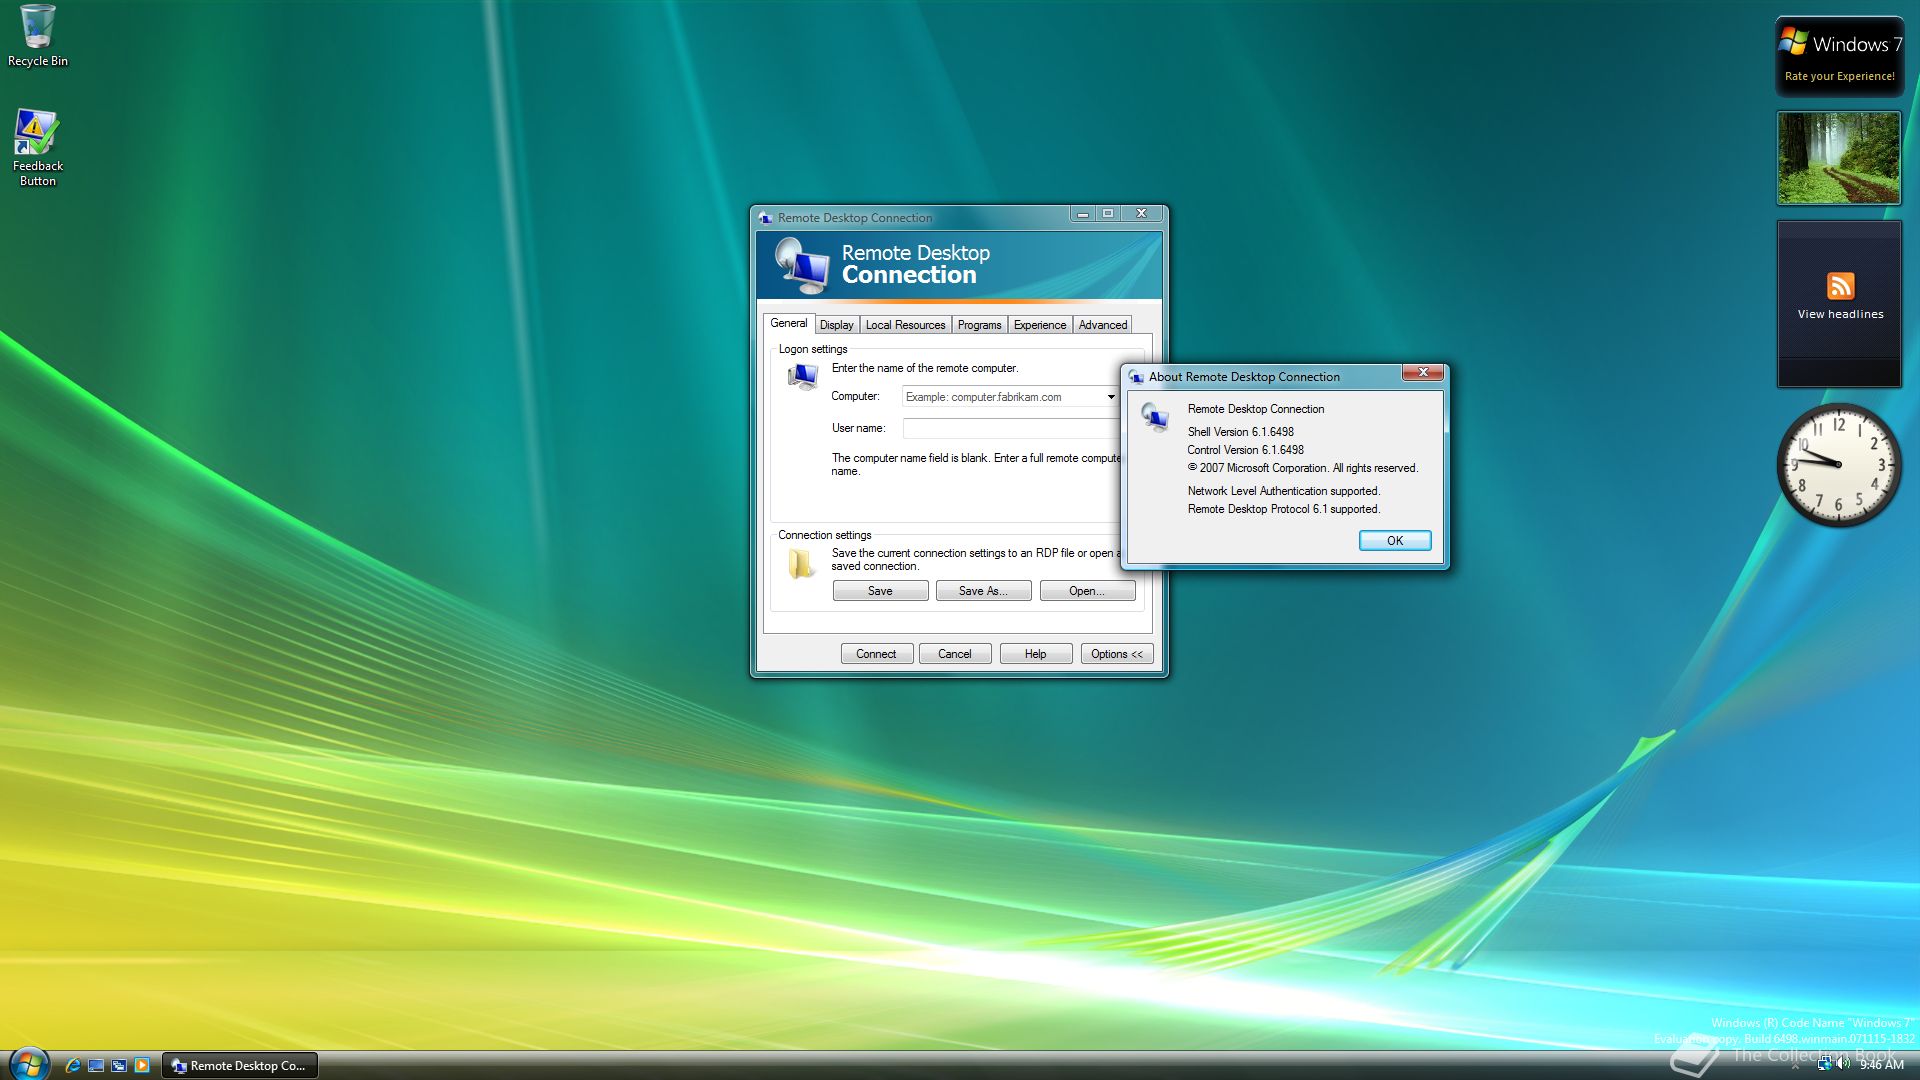This screenshot has width=1920, height=1080.
Task: Switch to the Local Resources tab
Action: [x=905, y=325]
